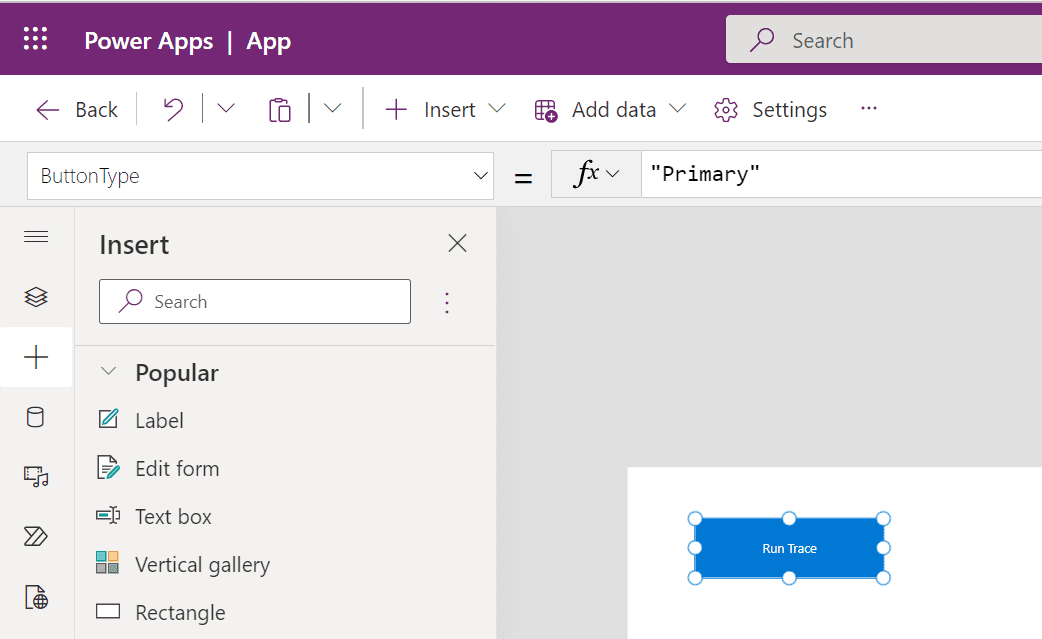Open the Data sources panel
This screenshot has width=1042, height=639.
pyautogui.click(x=36, y=417)
